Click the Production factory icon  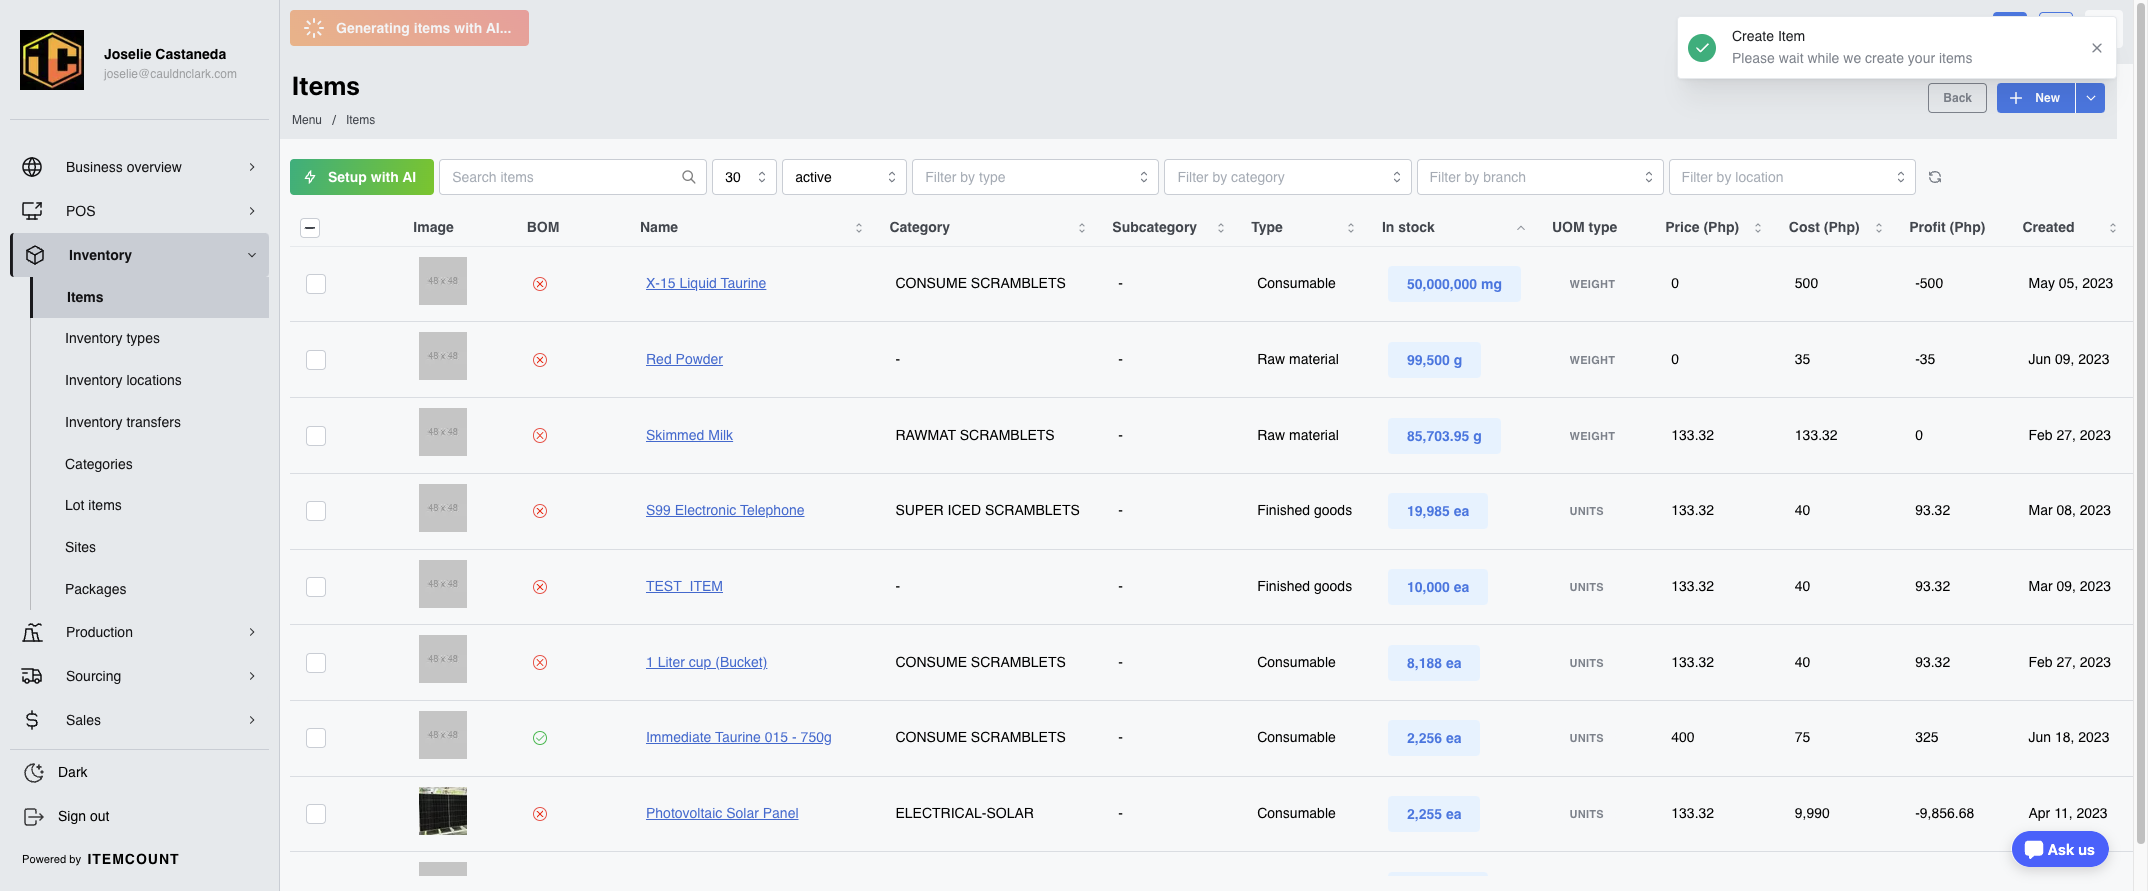(32, 632)
